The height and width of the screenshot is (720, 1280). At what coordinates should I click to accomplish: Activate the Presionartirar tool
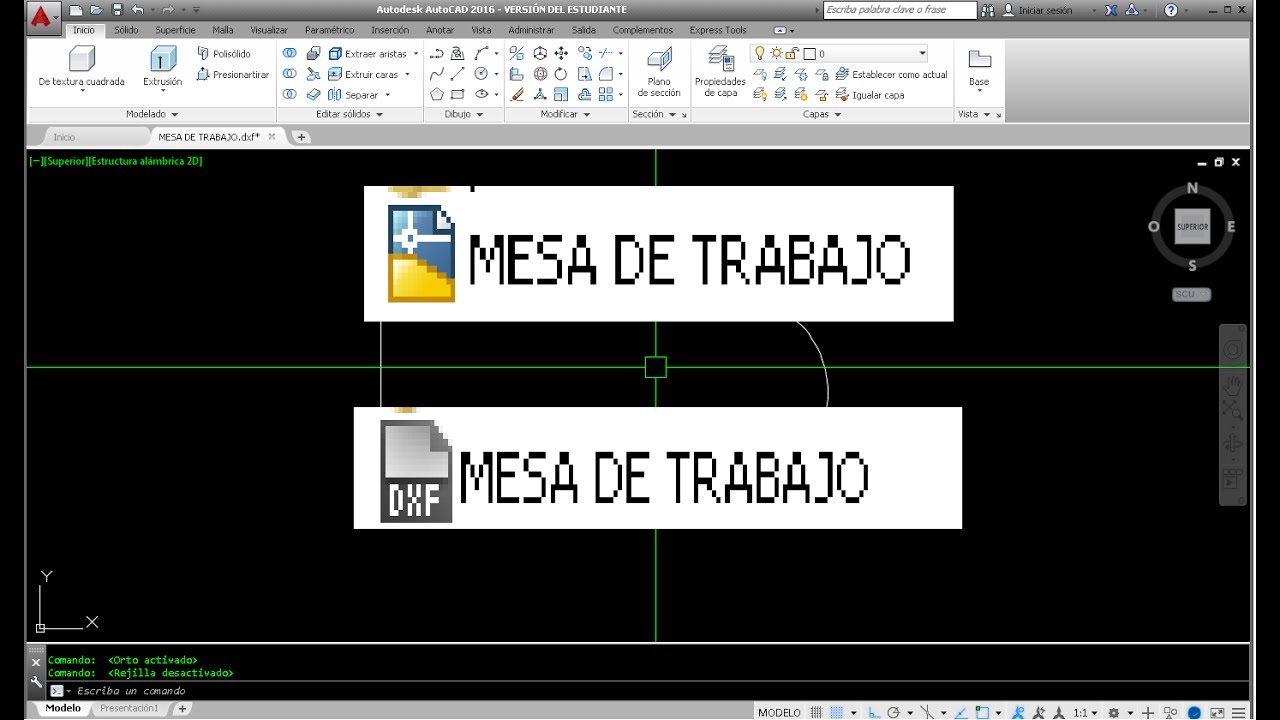point(233,74)
